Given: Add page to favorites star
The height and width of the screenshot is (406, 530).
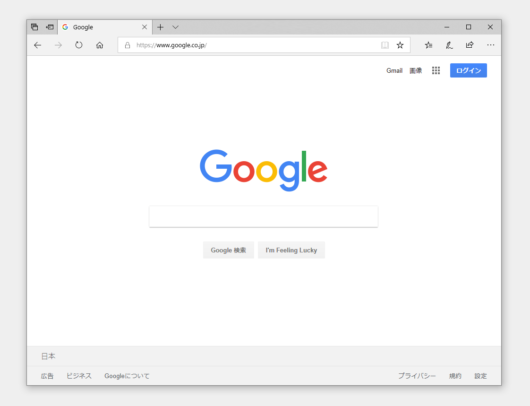Looking at the screenshot, I should 400,45.
